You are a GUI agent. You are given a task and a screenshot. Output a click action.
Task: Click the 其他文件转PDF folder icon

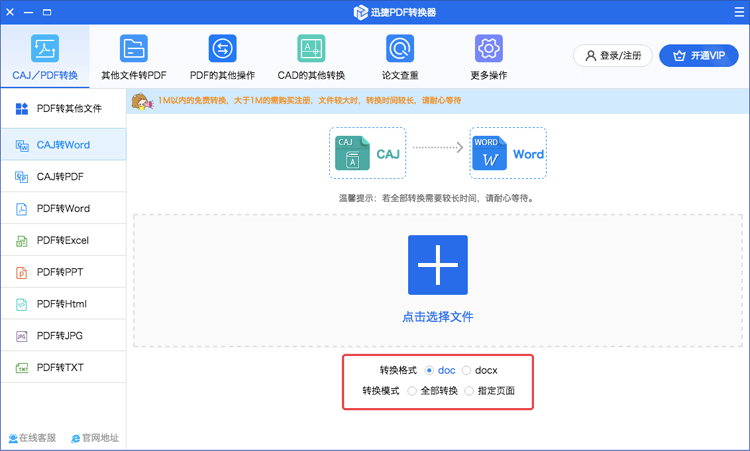pos(134,48)
